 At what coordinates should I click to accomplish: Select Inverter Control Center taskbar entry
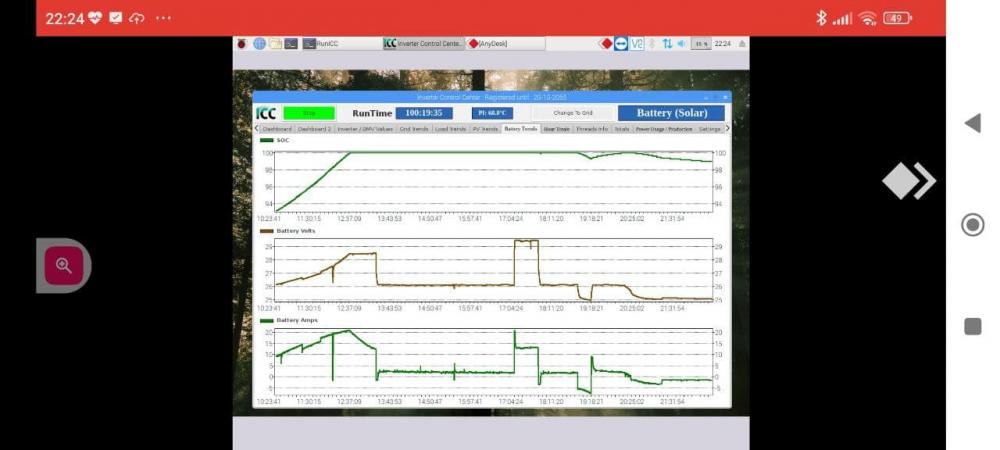coord(423,43)
